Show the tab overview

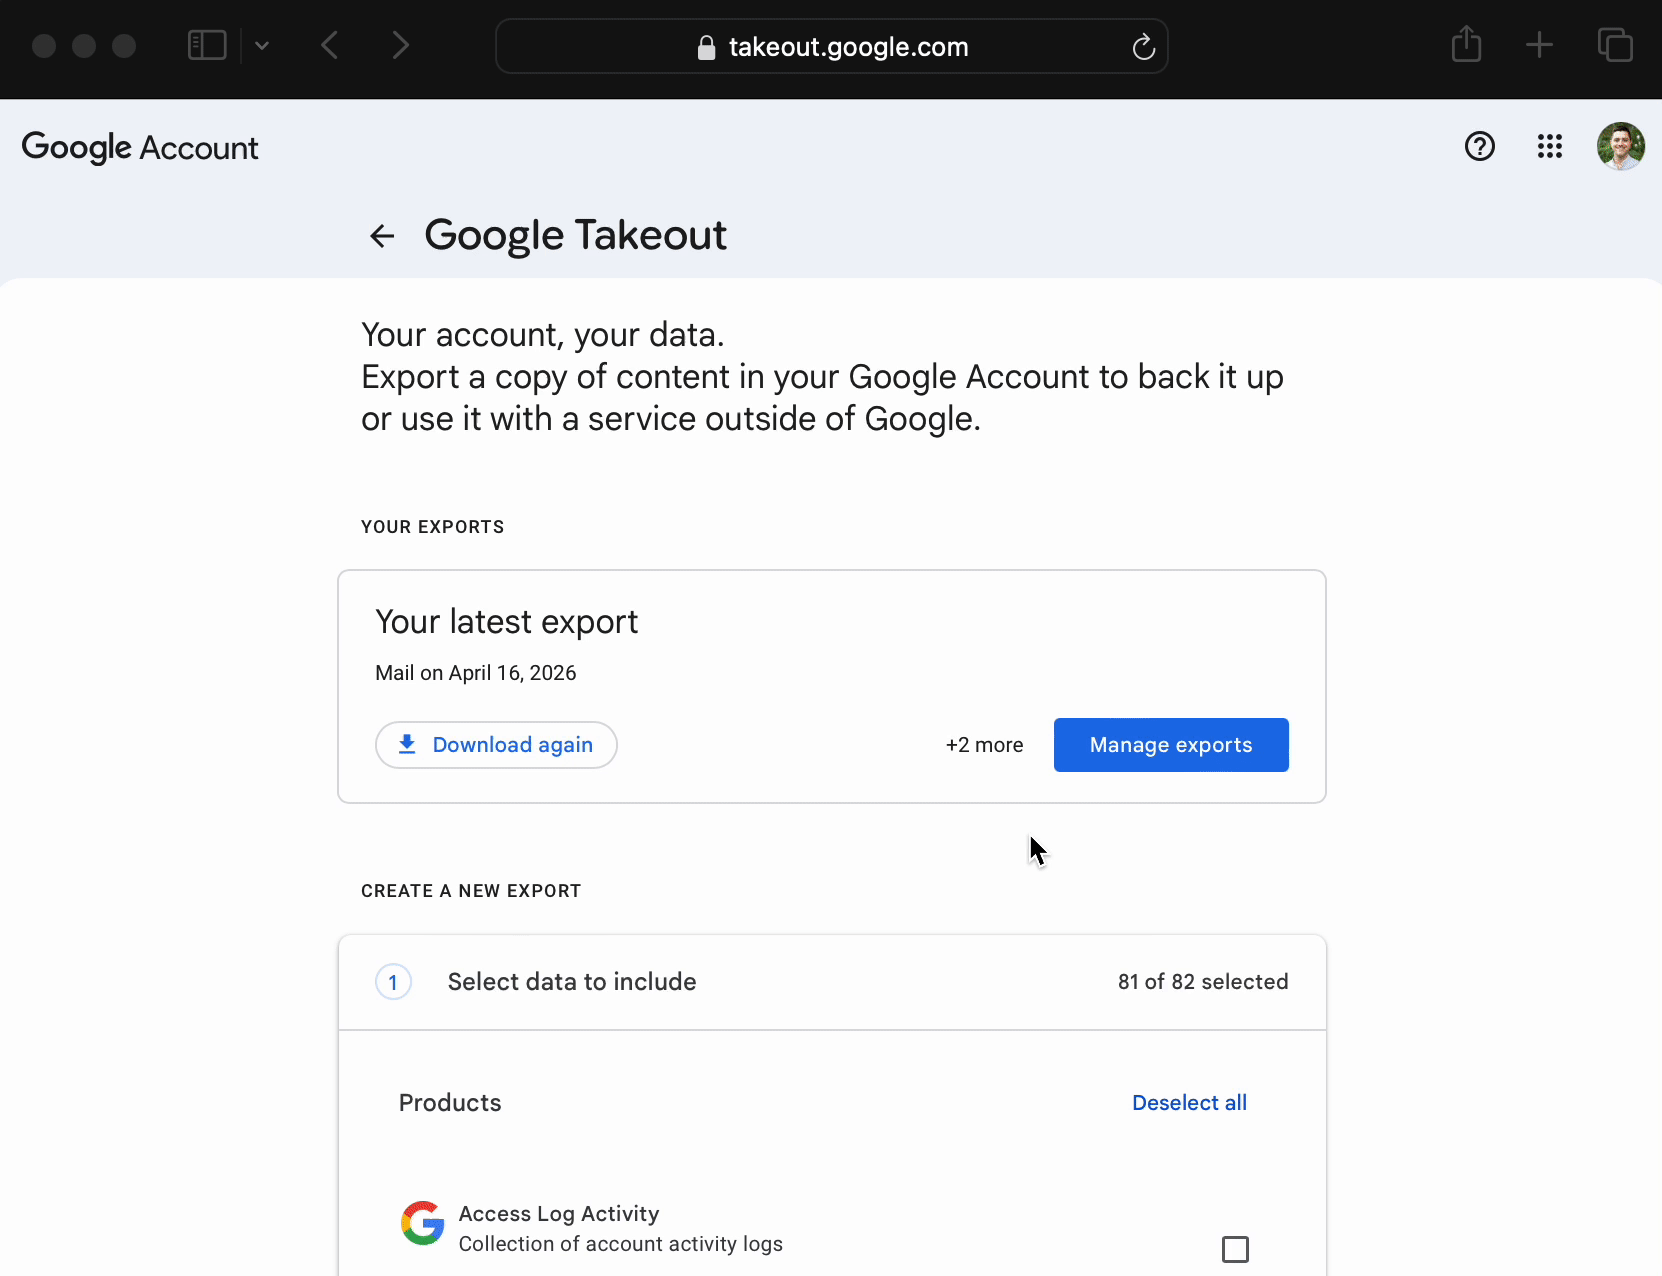point(1615,45)
